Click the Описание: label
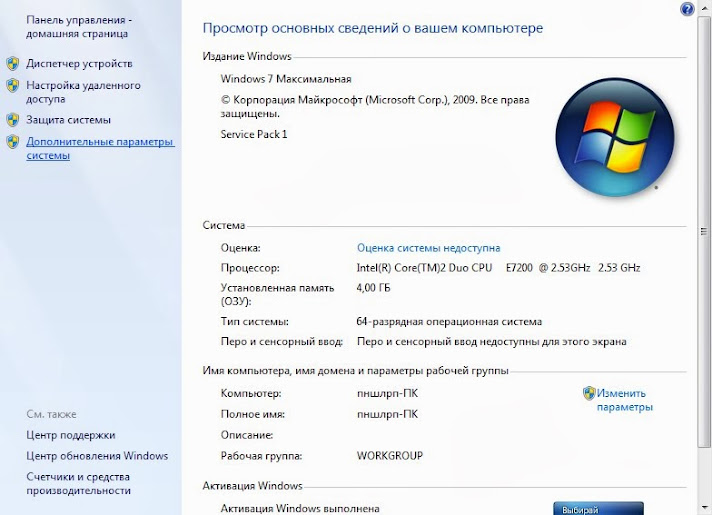 click(x=247, y=435)
